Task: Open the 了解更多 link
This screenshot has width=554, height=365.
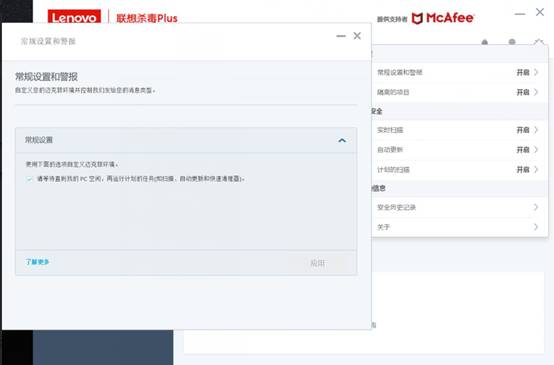Action: [x=37, y=262]
